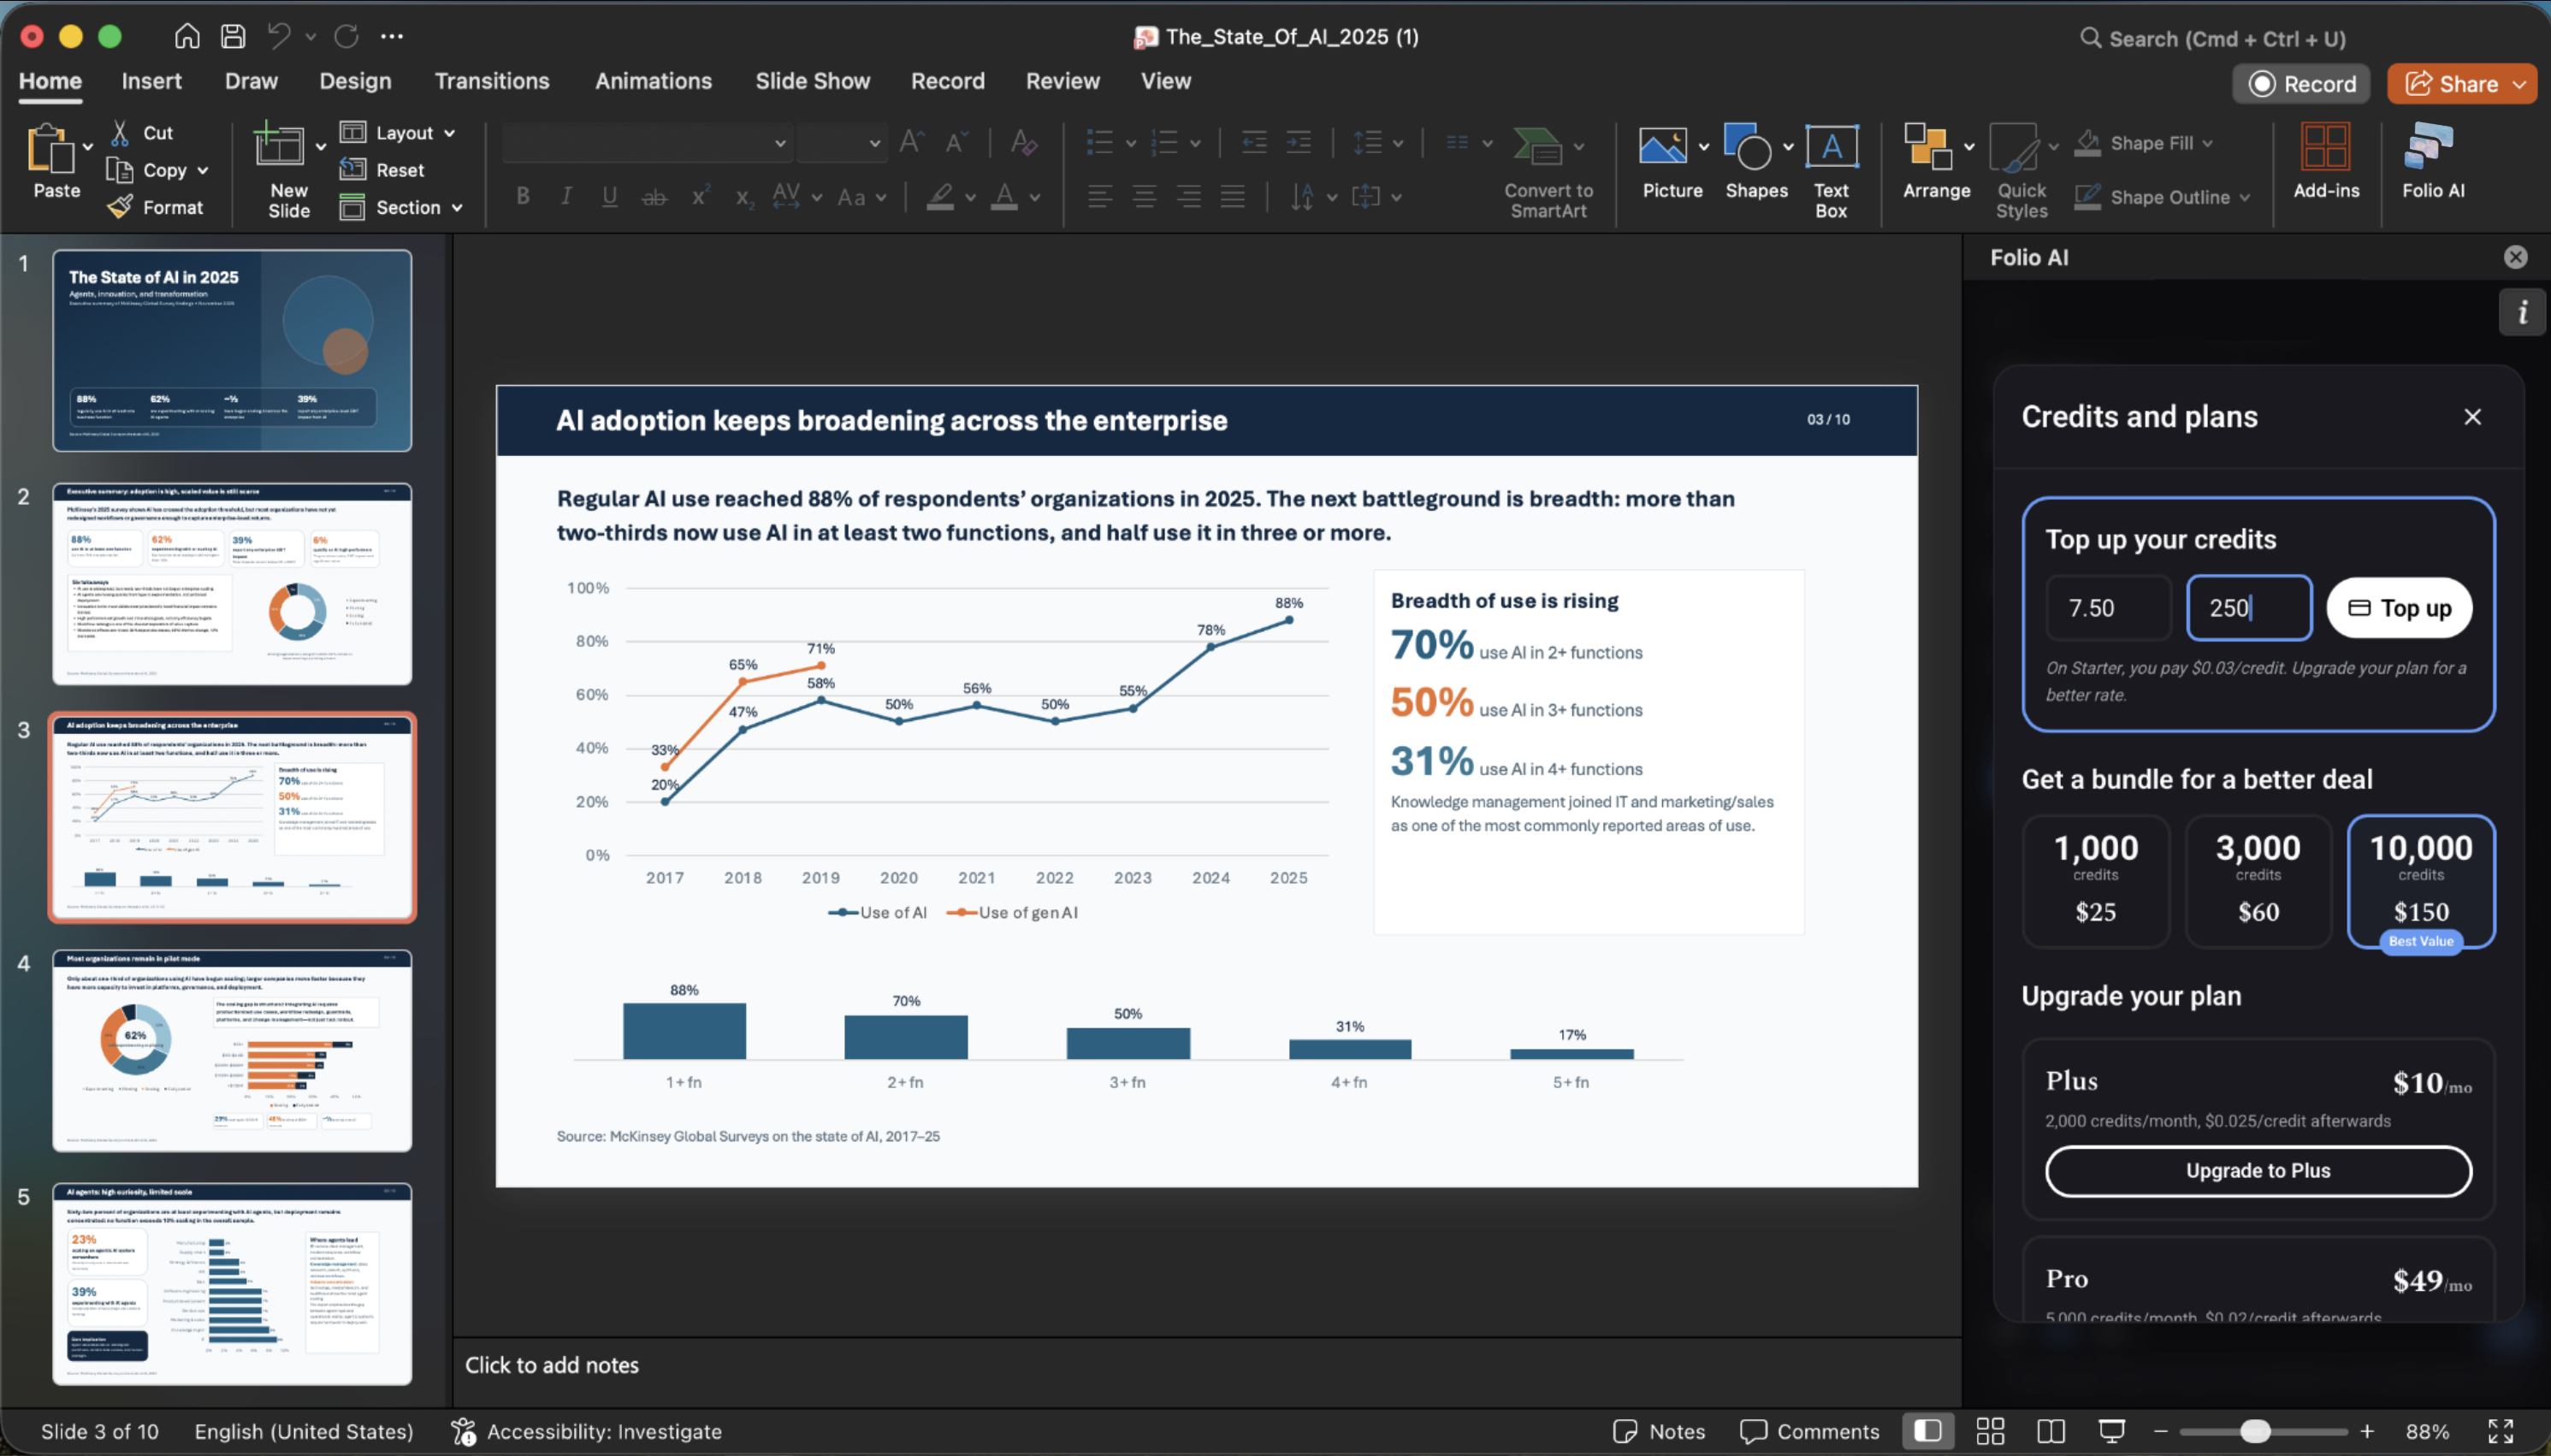2551x1456 pixels.
Task: Click the zoom slider handle
Action: tap(2254, 1431)
